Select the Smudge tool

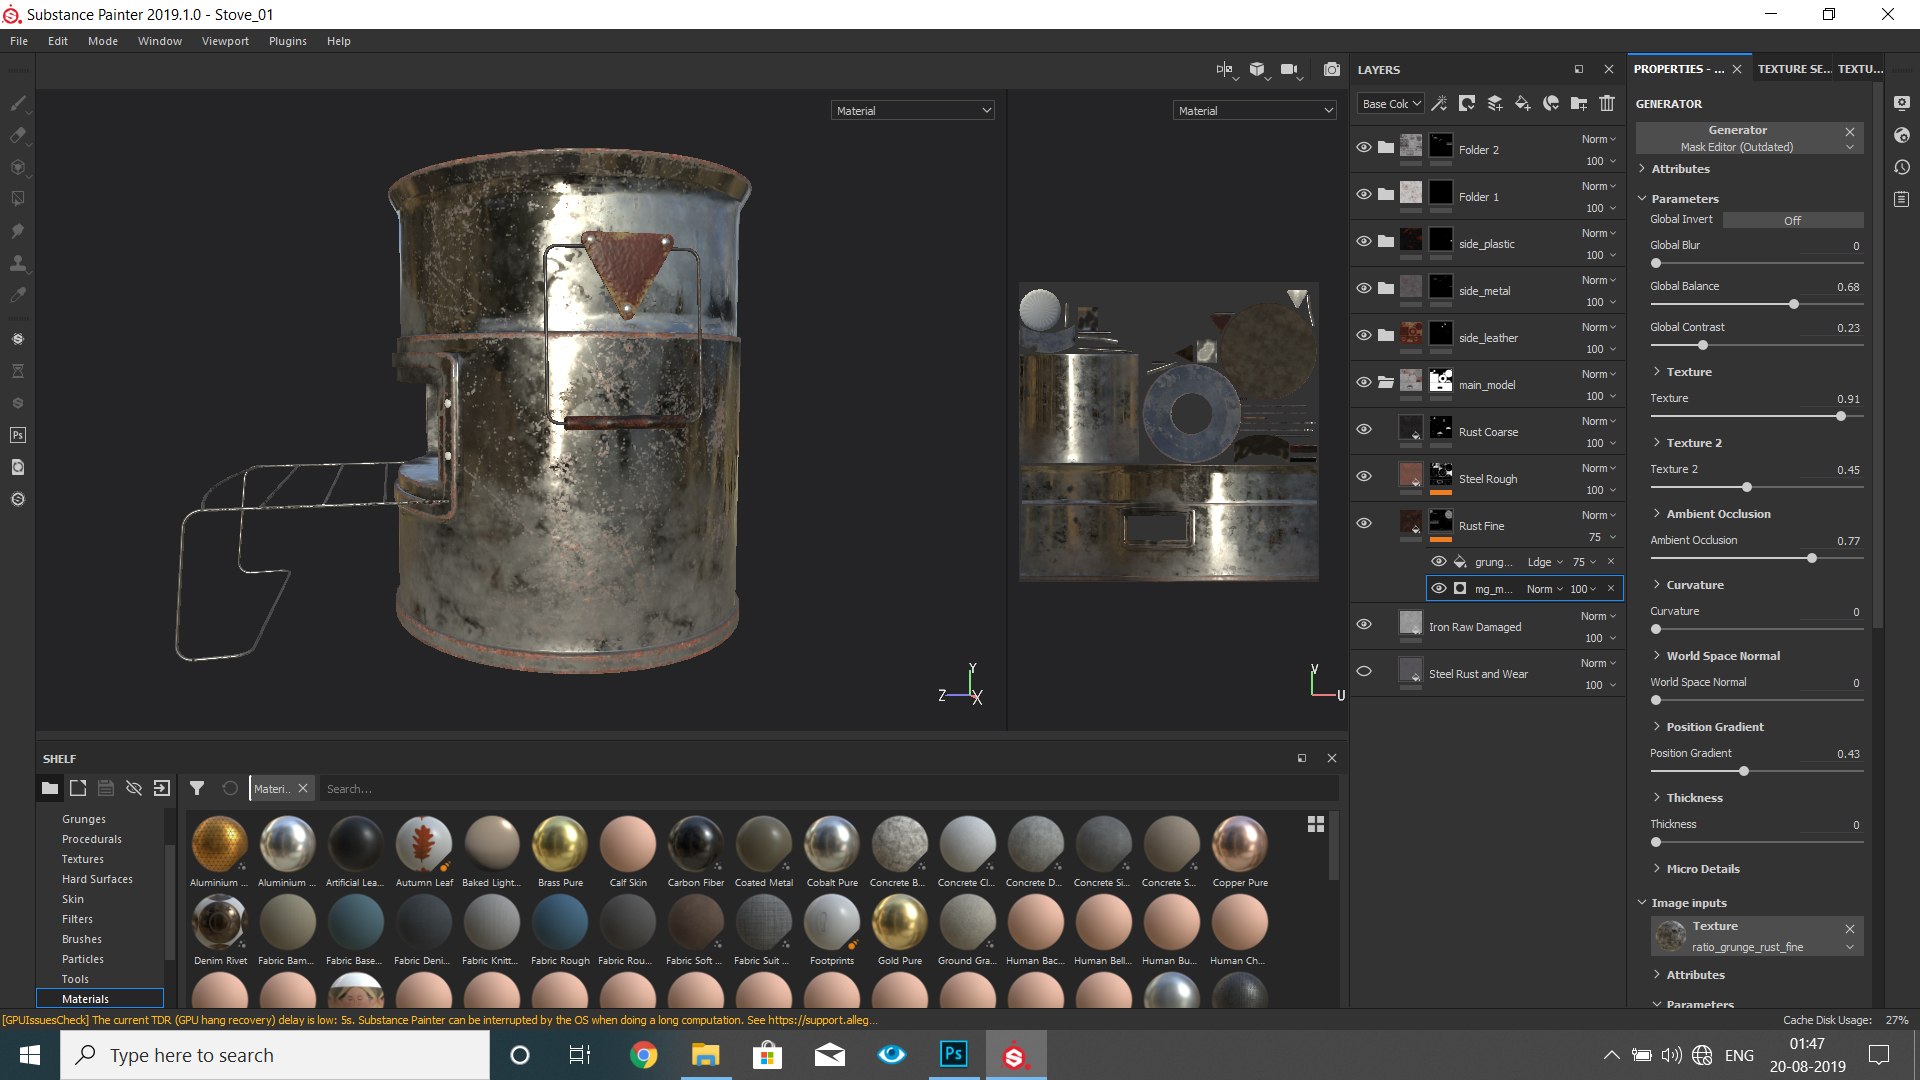(18, 231)
